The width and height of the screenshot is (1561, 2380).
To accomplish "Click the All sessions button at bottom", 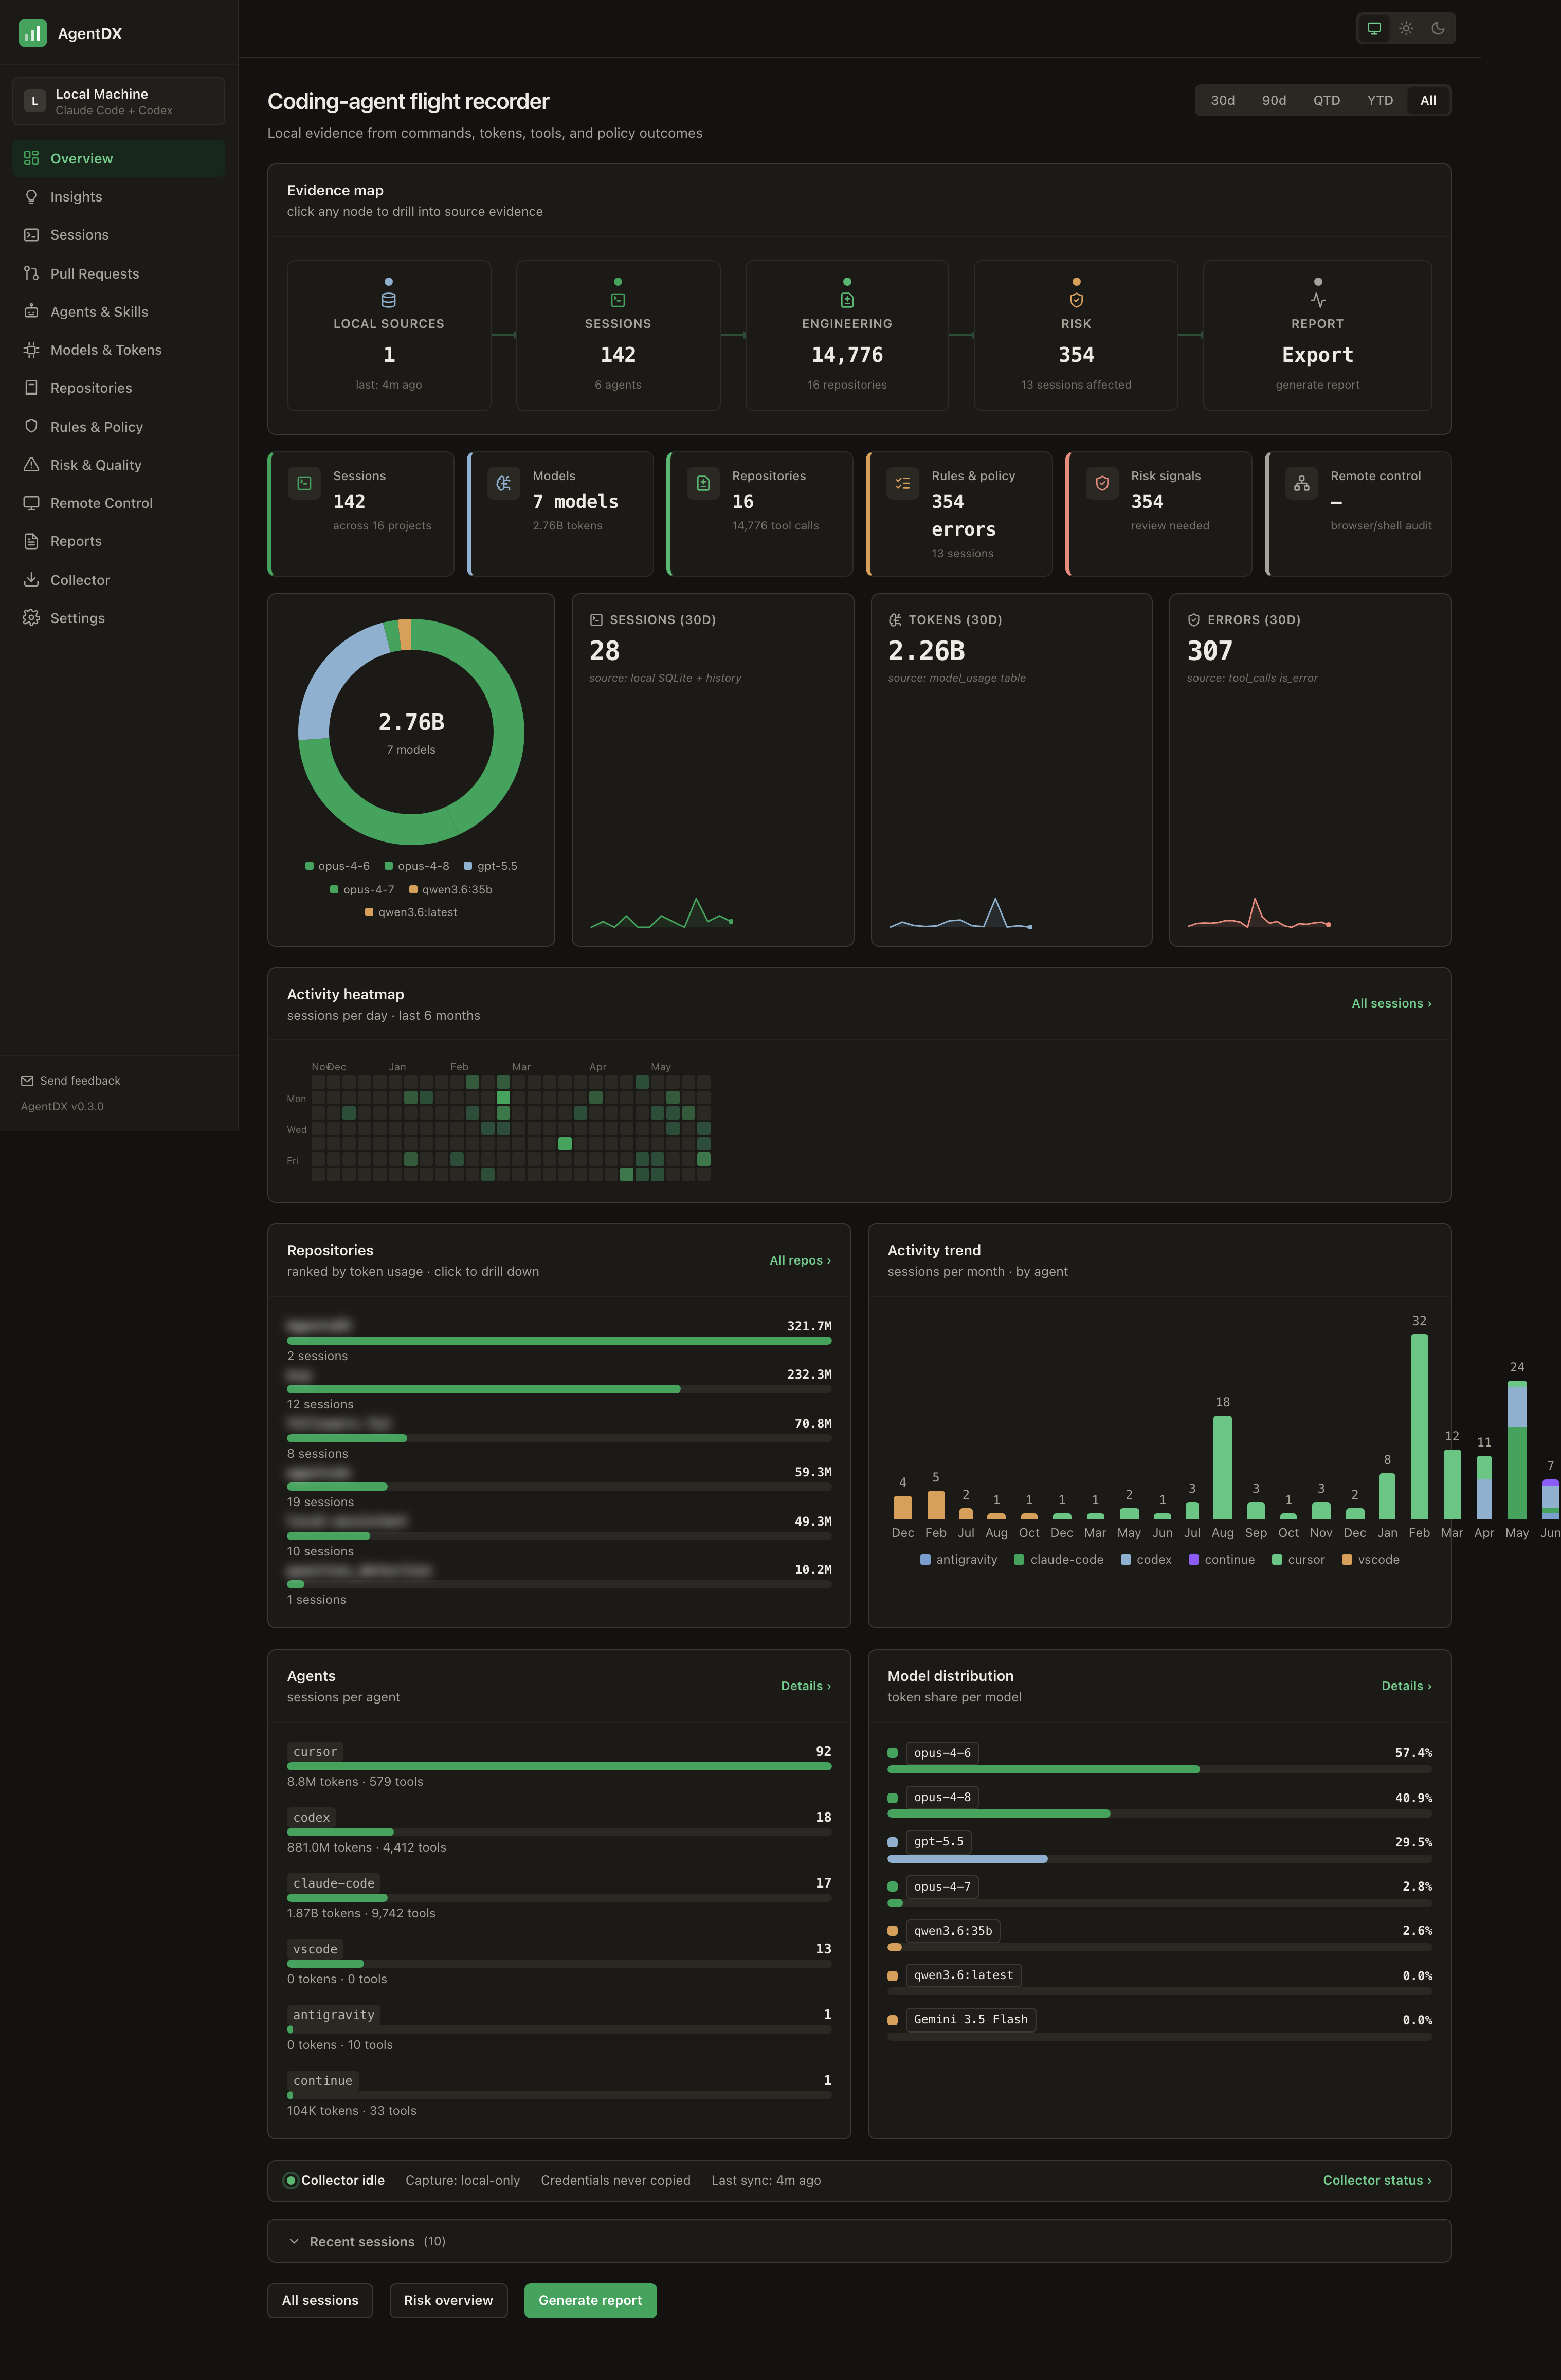I will (320, 2300).
